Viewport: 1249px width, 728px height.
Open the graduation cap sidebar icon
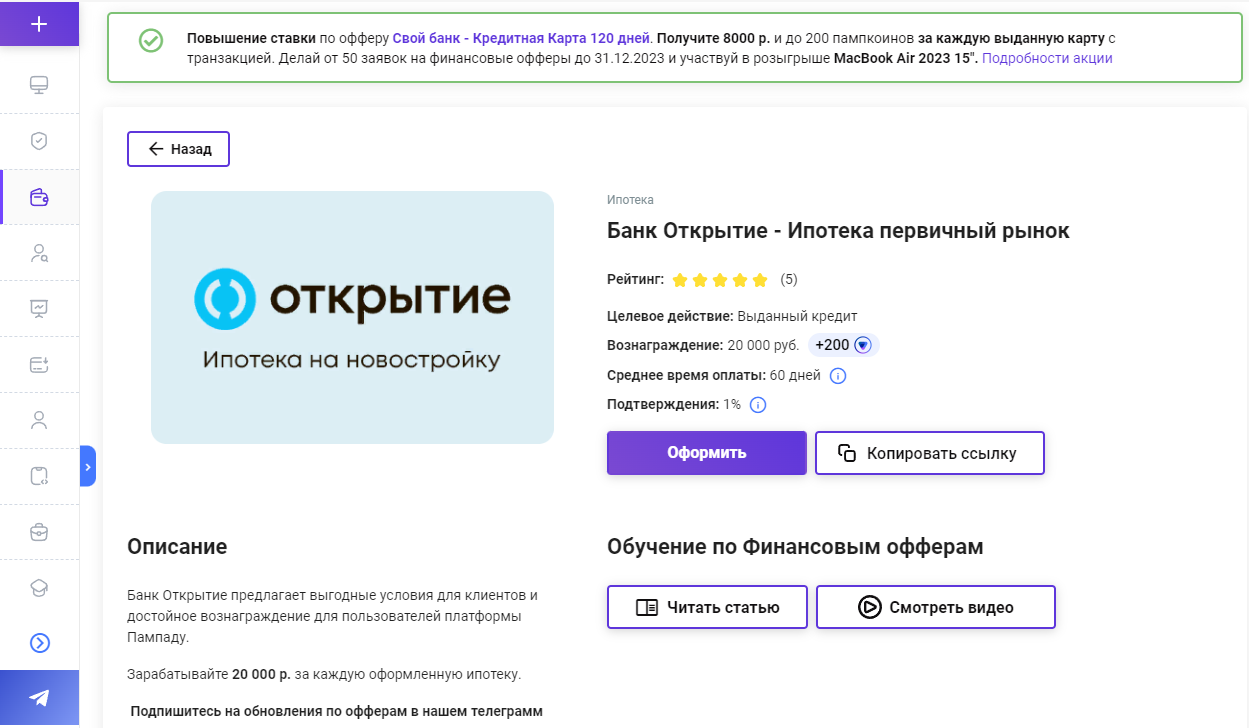(x=39, y=587)
